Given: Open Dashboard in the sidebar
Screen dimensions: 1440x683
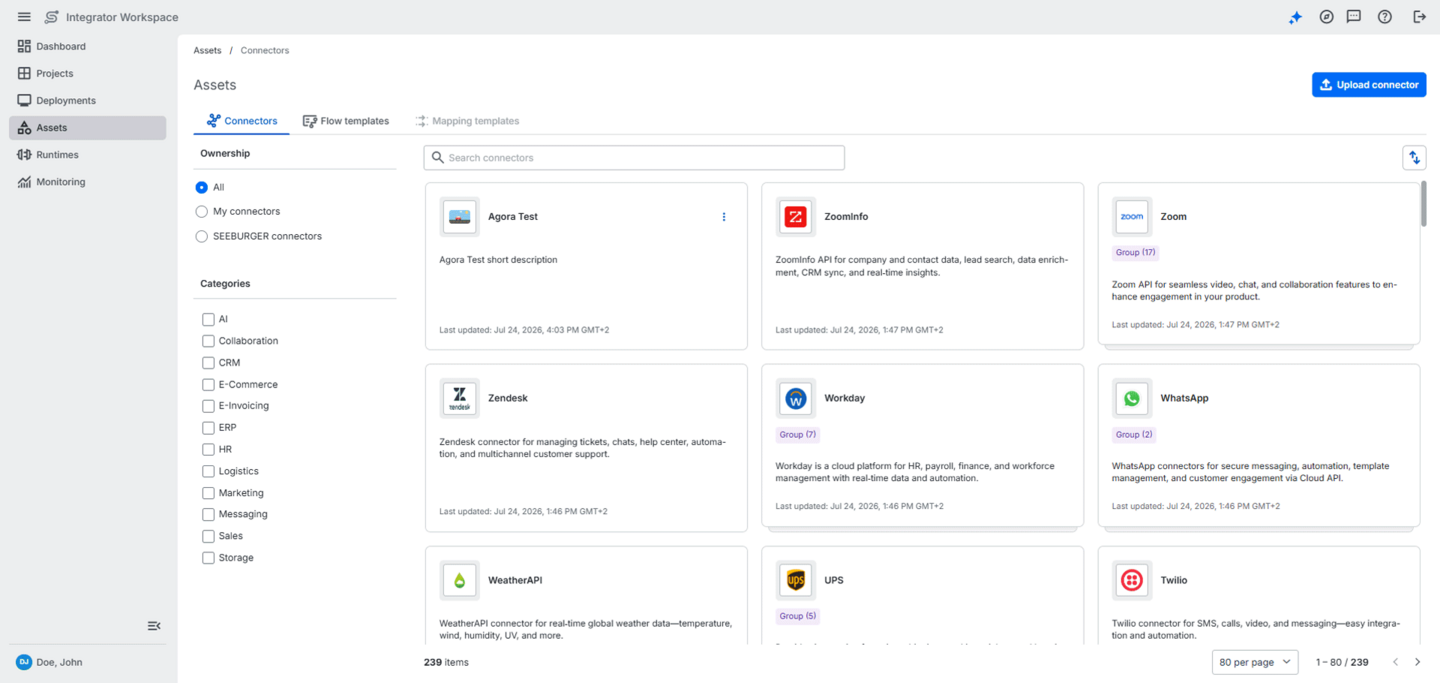Looking at the screenshot, I should 88,46.
